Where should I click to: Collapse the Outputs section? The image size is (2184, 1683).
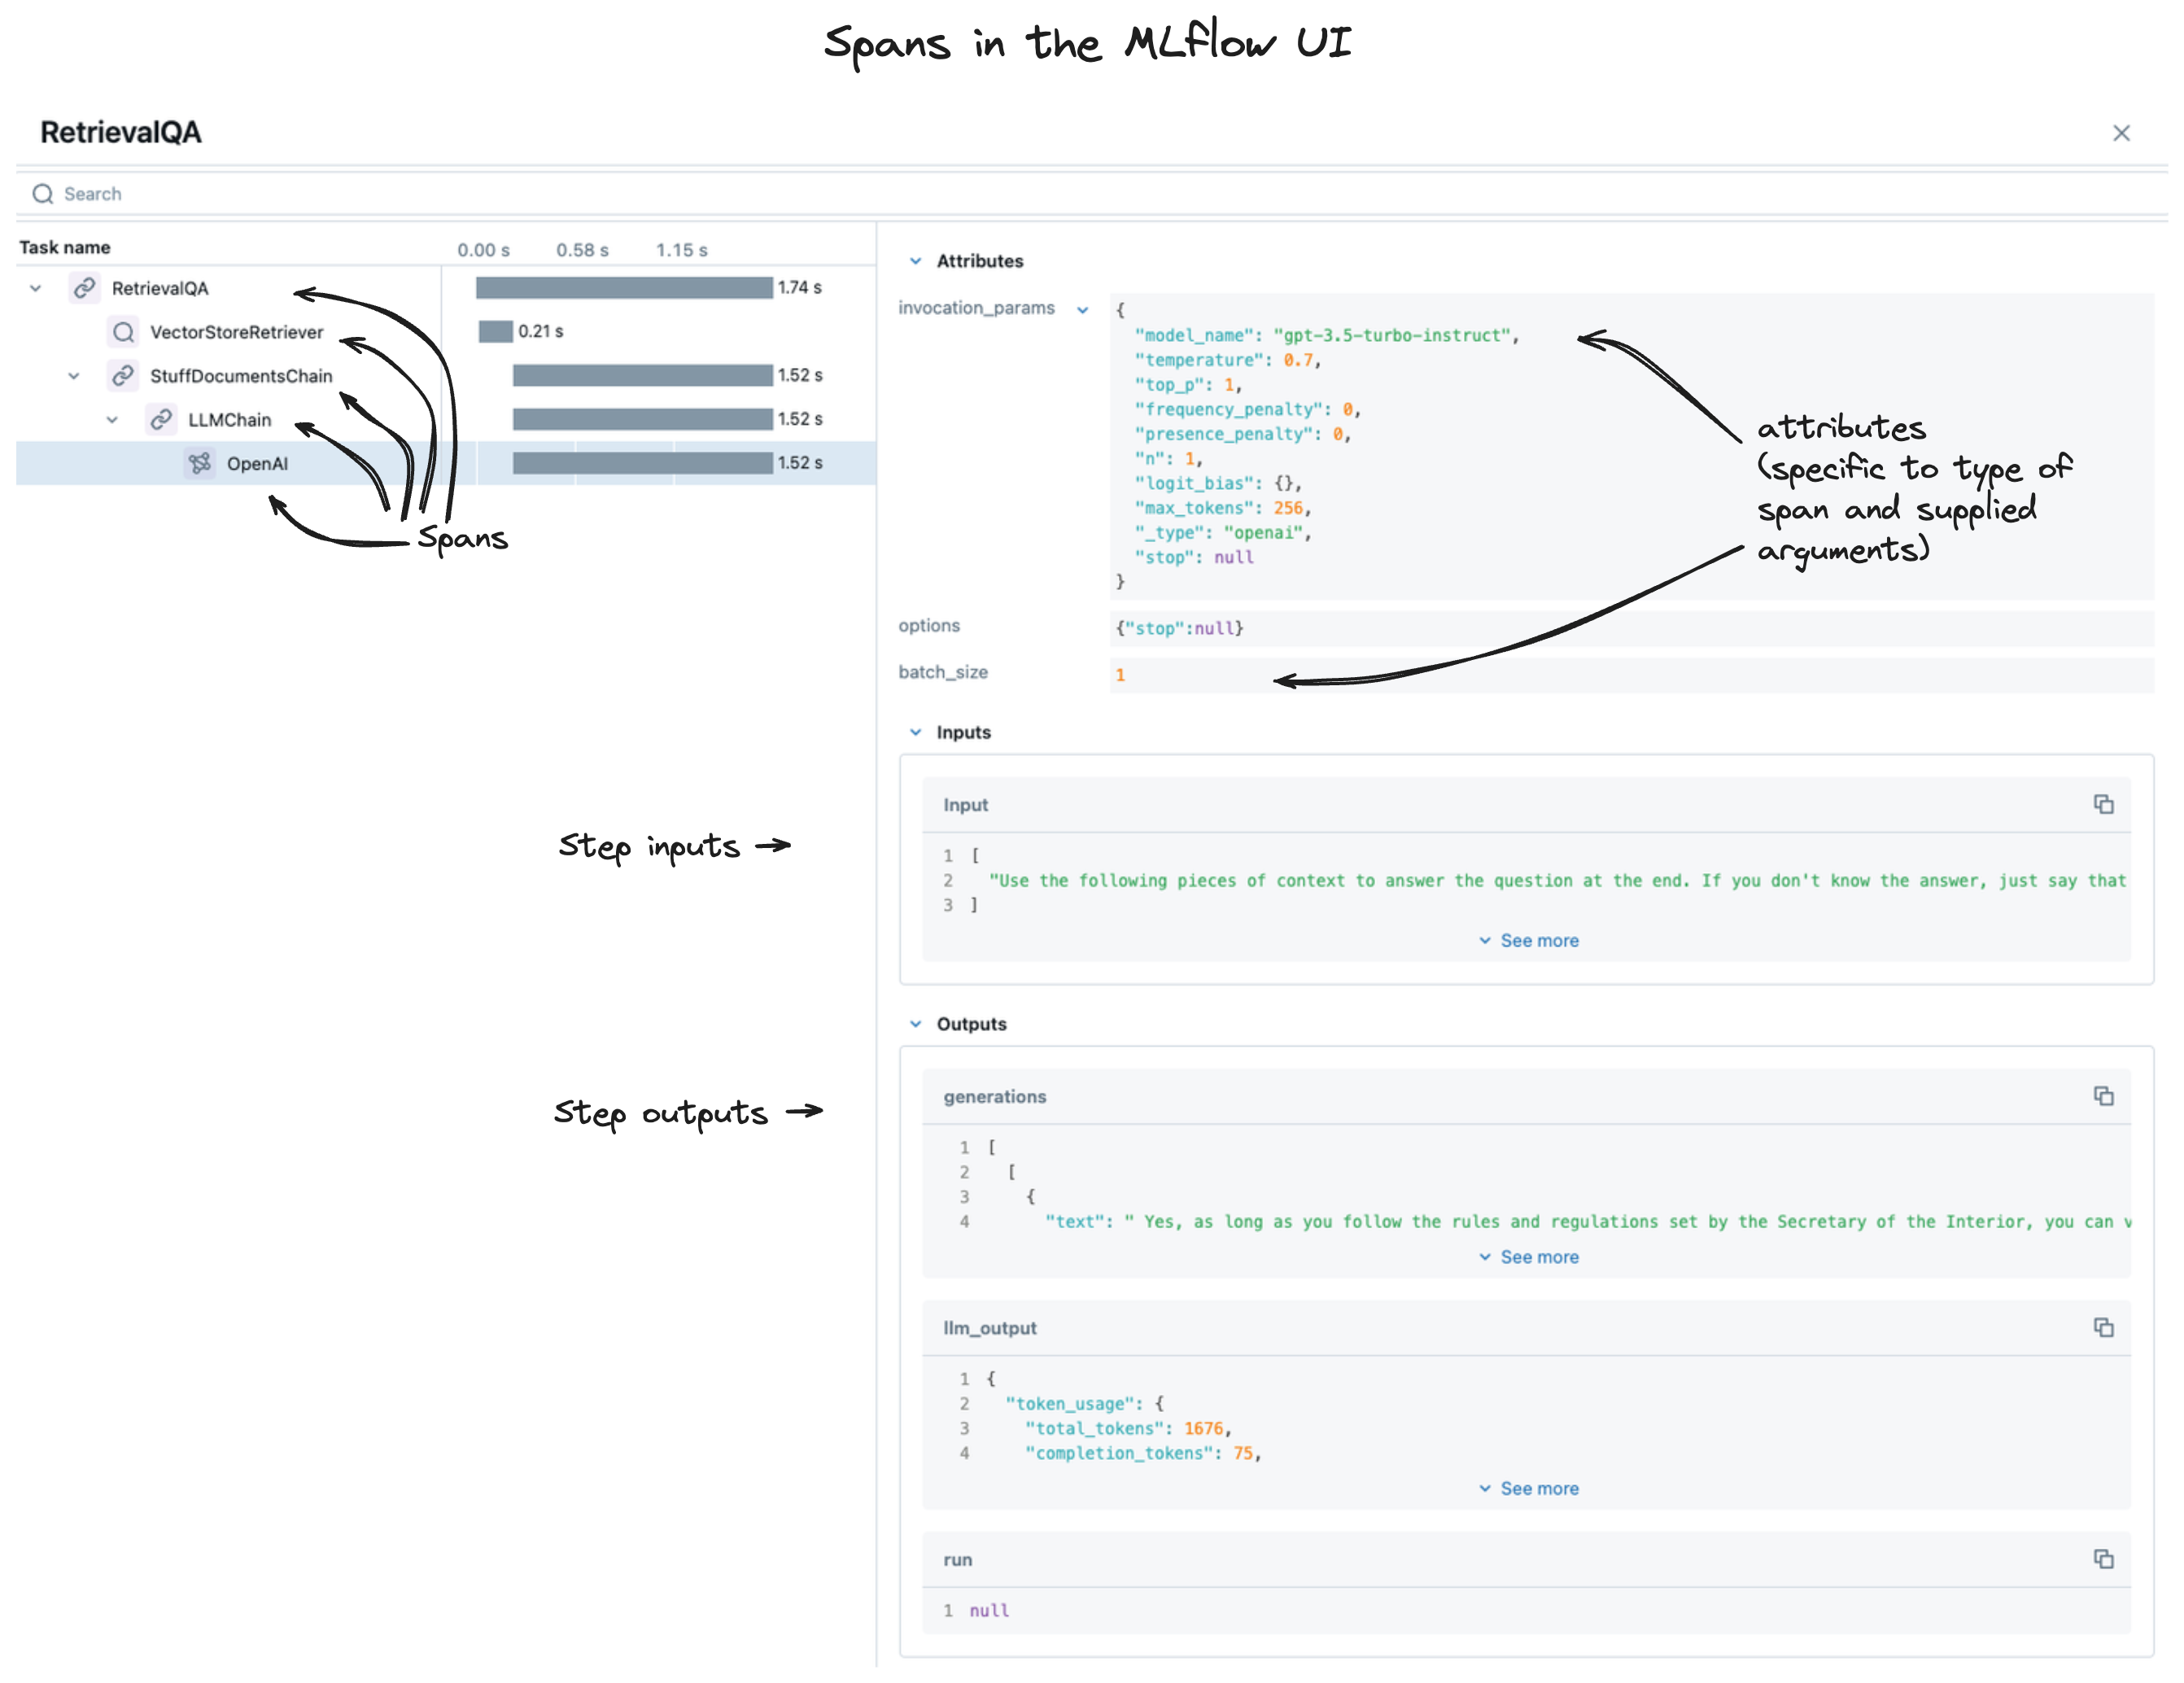[x=915, y=1024]
